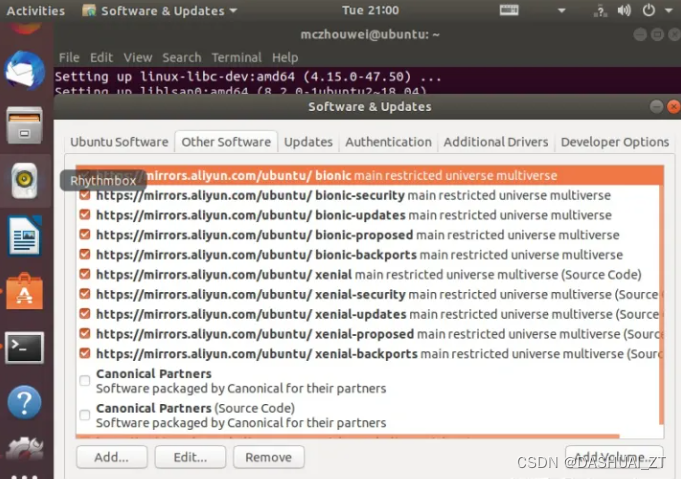Click the Activities button
This screenshot has width=681, height=479.
coord(36,10)
